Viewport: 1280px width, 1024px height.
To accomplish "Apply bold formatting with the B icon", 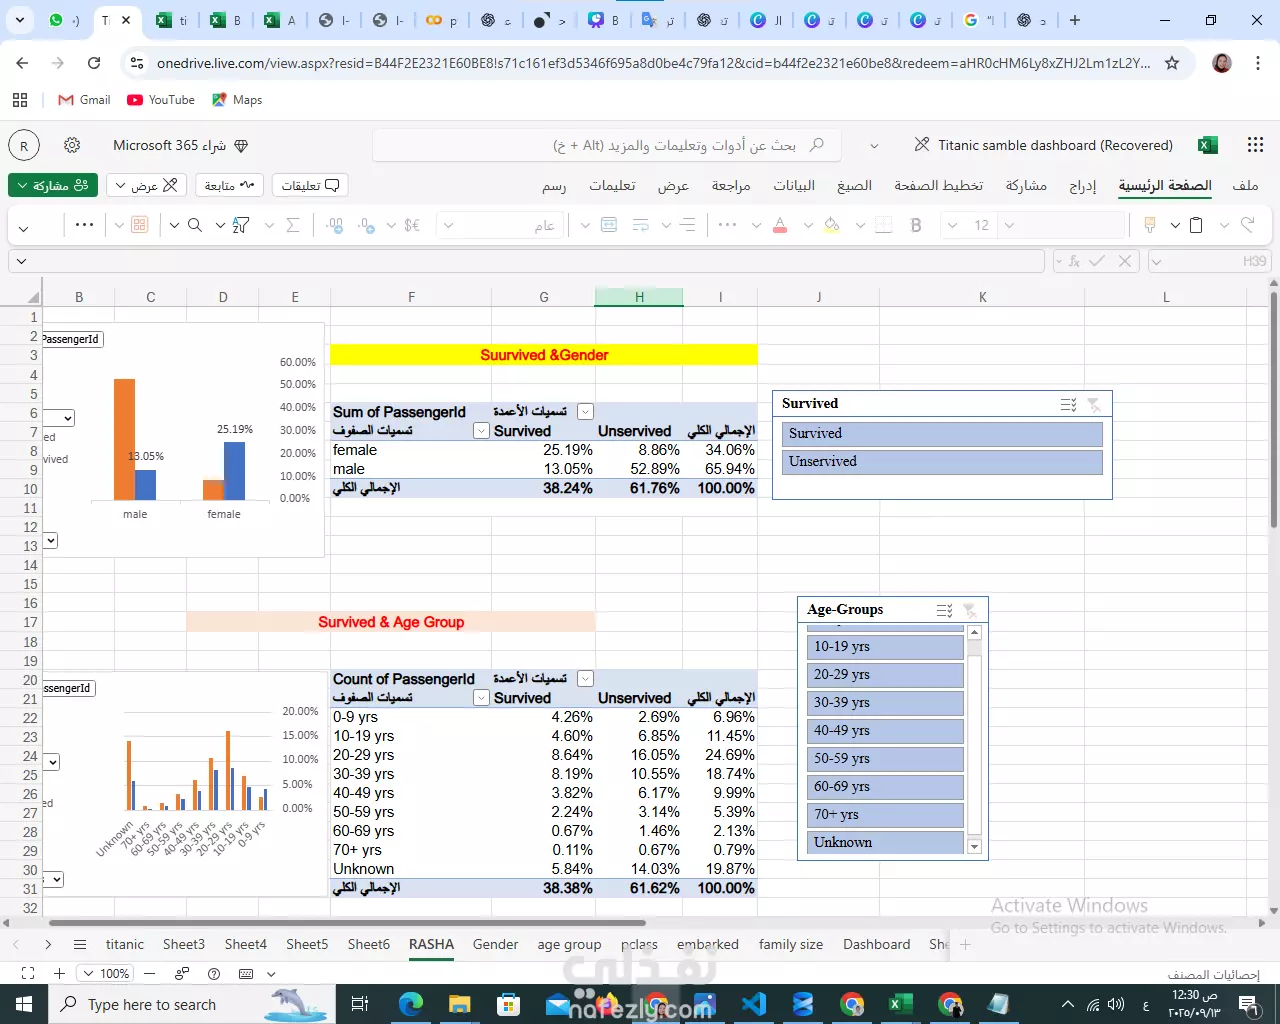I will pos(916,225).
